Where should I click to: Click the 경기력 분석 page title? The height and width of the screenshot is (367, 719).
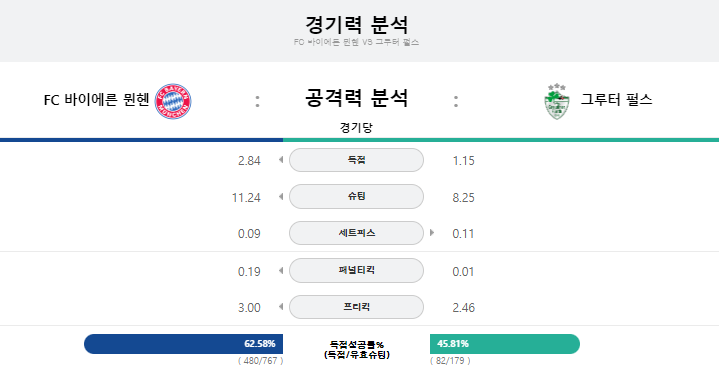click(x=356, y=24)
